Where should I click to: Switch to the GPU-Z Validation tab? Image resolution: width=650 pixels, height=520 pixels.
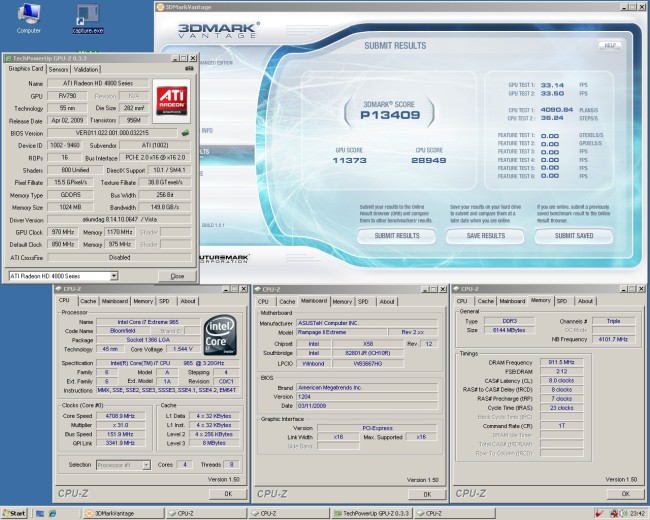pos(86,69)
